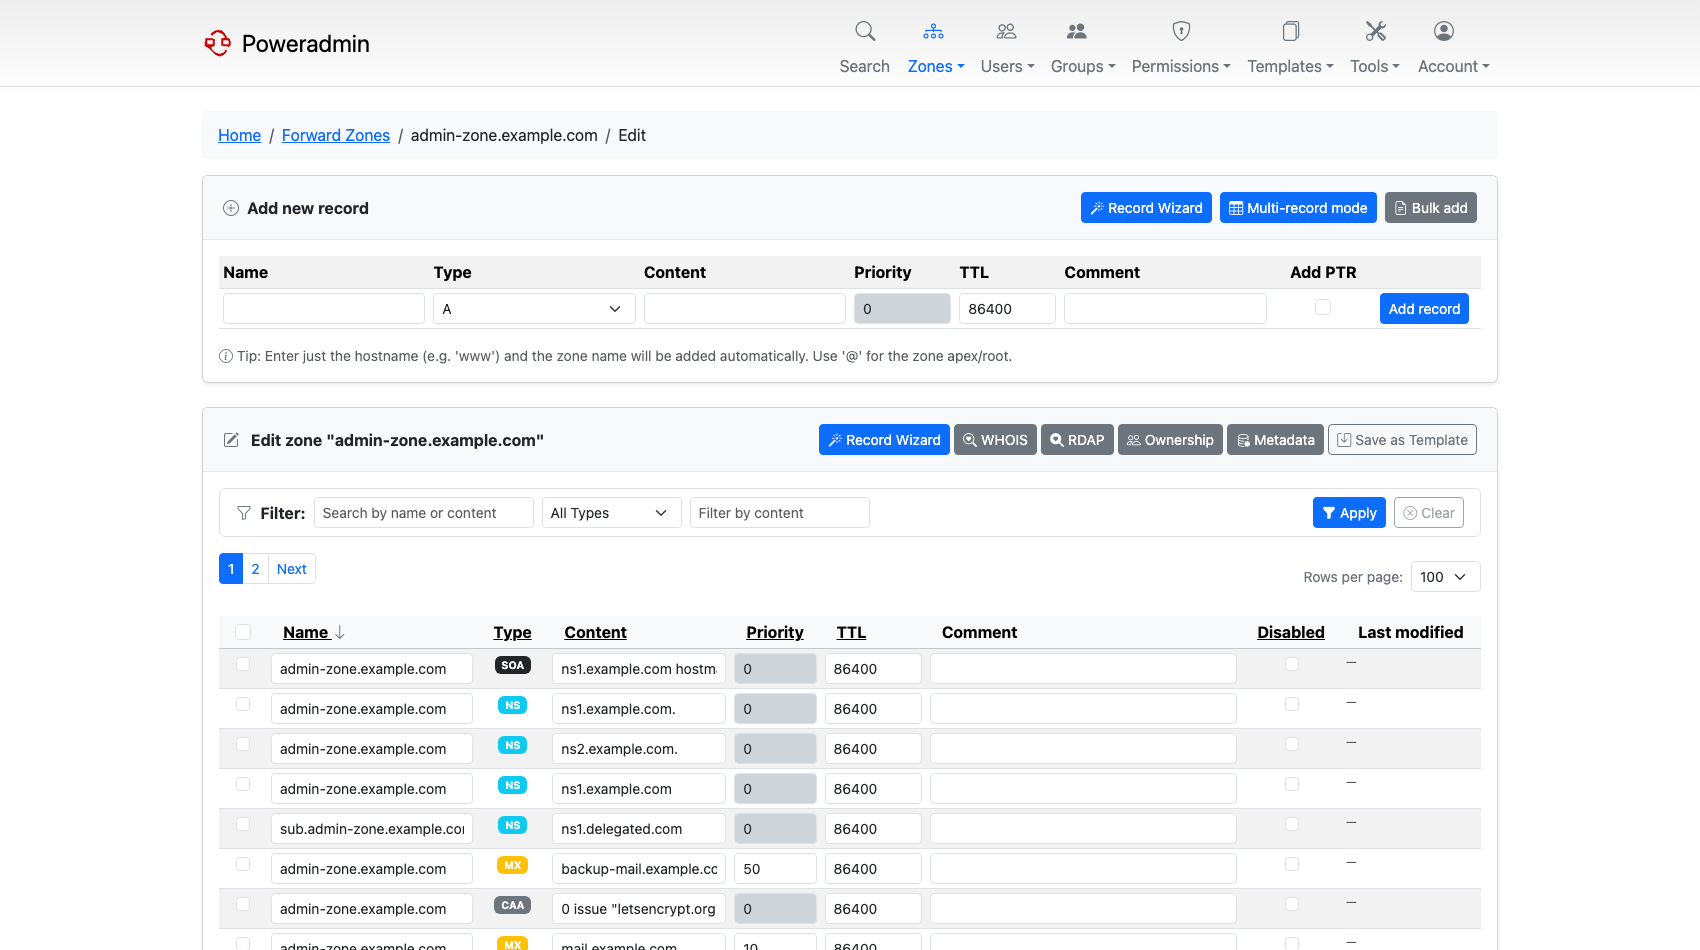Select the SOA record row checkbox
This screenshot has width=1700, height=950.
coord(243,664)
